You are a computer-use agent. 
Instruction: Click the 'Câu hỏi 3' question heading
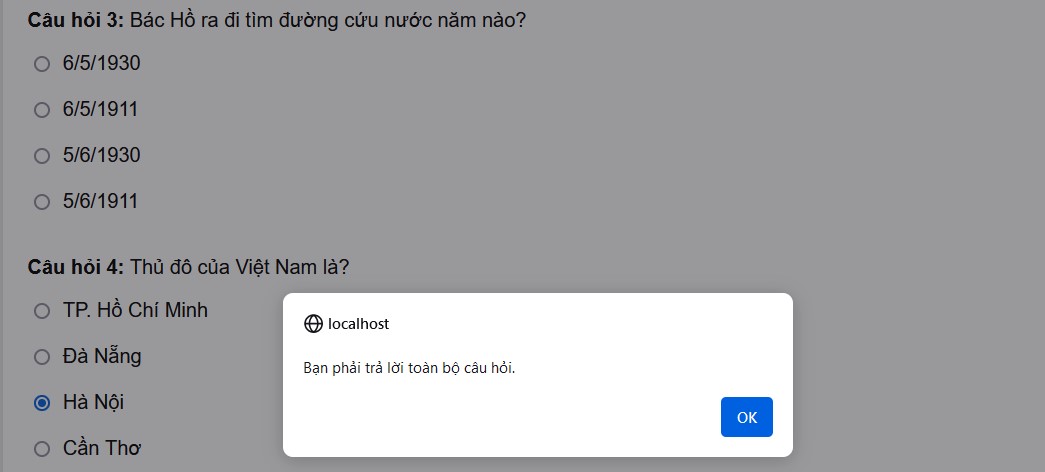point(277,20)
